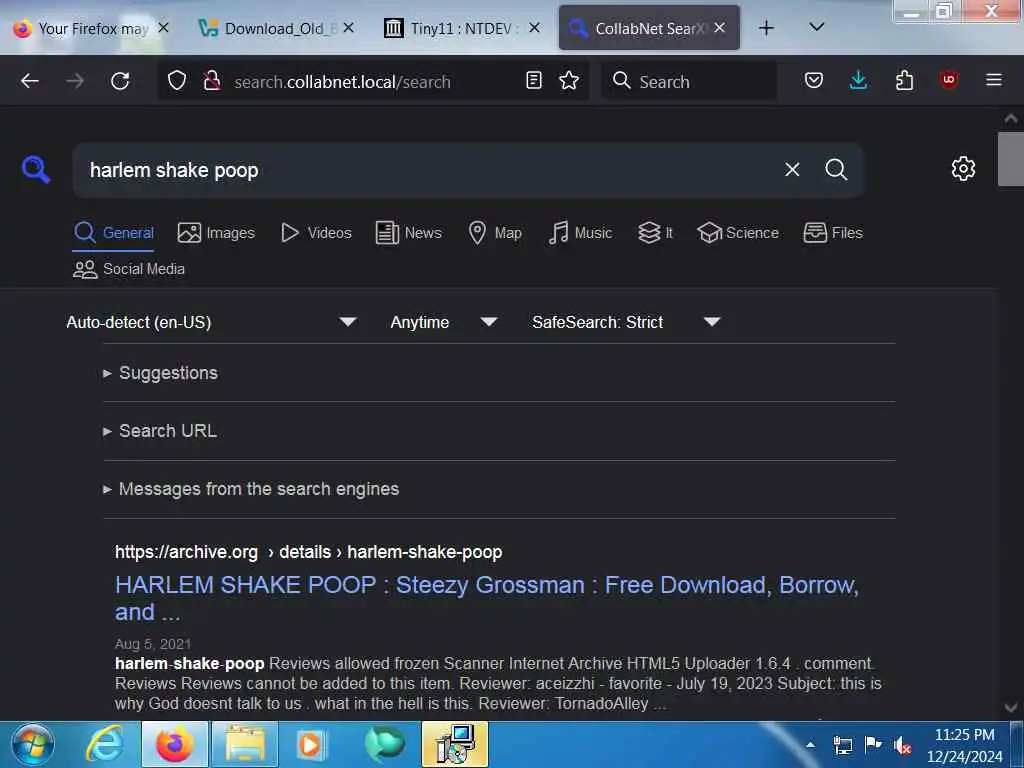
Task: Open Windows Explorer folder in taskbar
Action: [245, 744]
